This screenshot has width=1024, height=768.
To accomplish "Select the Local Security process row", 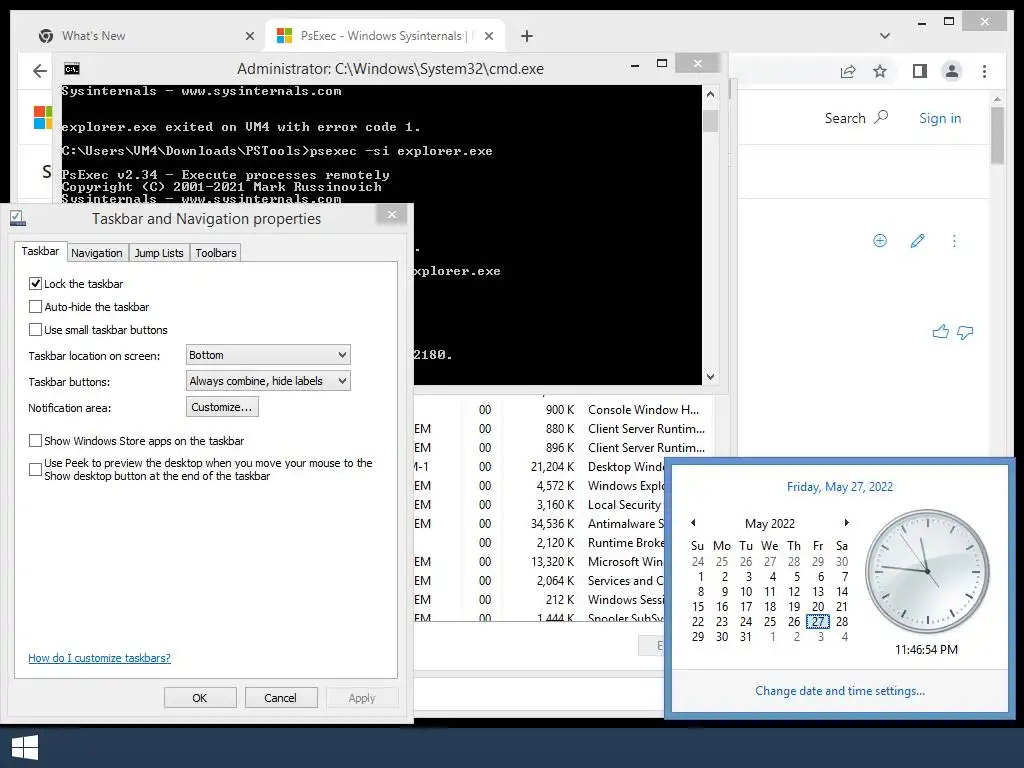I will 539,504.
